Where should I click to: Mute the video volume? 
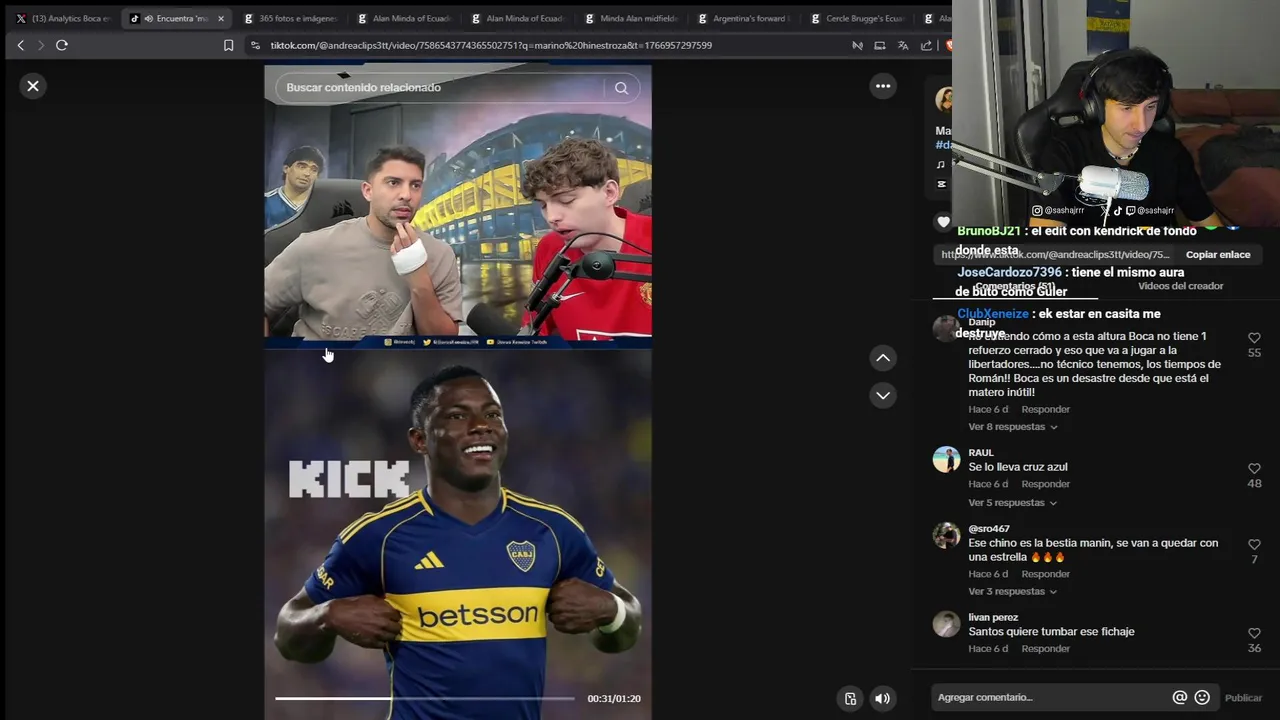tap(882, 699)
